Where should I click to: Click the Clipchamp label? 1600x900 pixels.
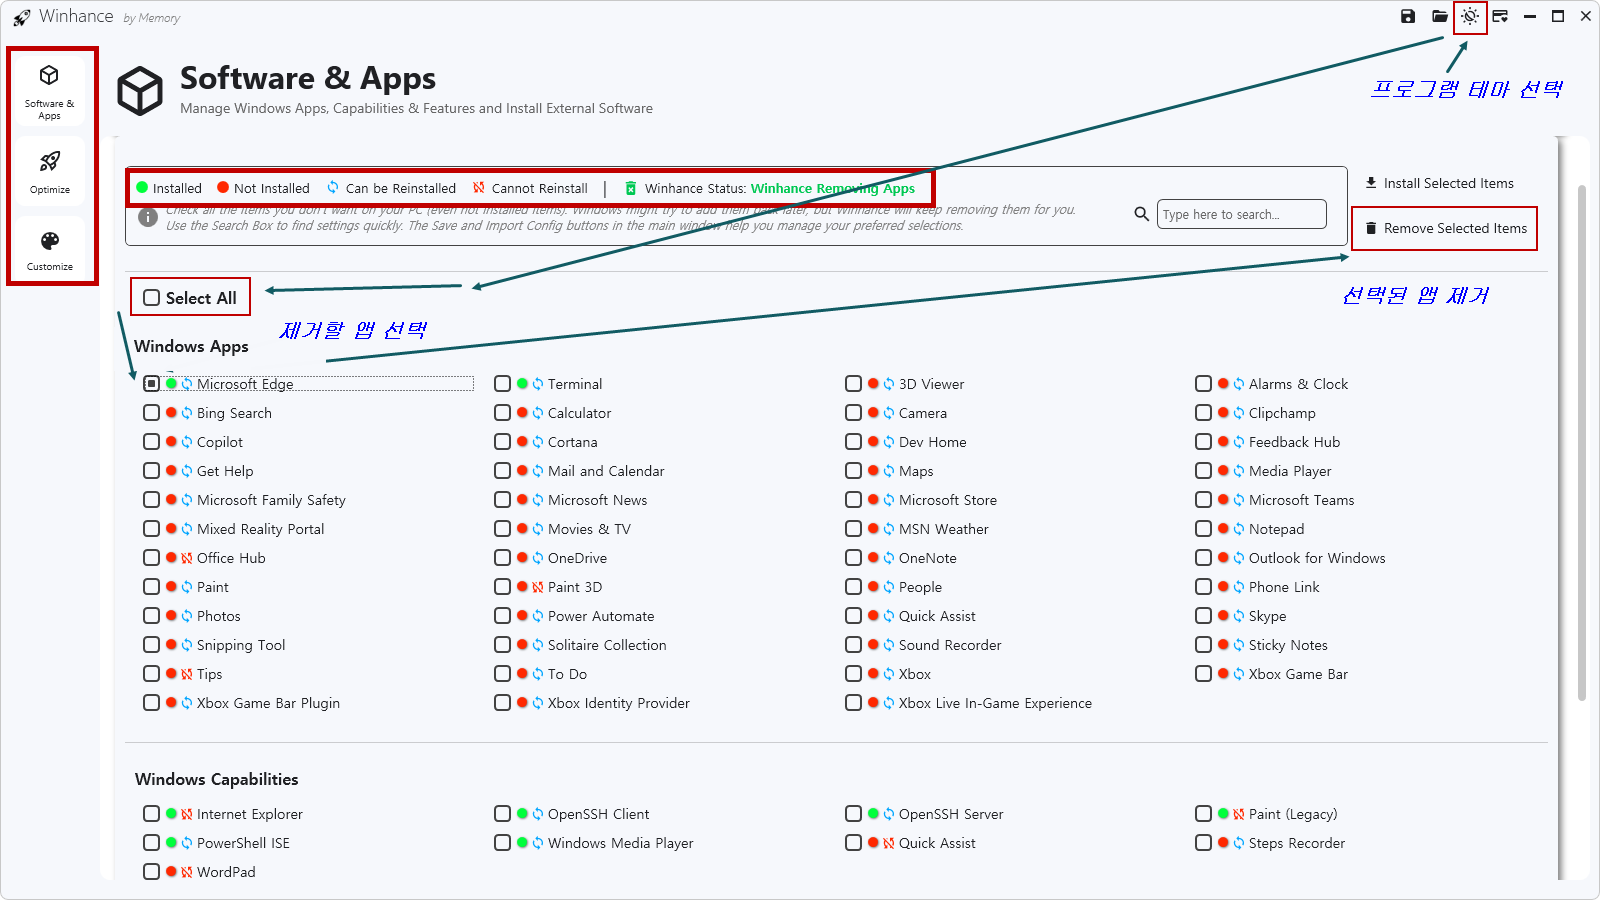tap(1282, 413)
